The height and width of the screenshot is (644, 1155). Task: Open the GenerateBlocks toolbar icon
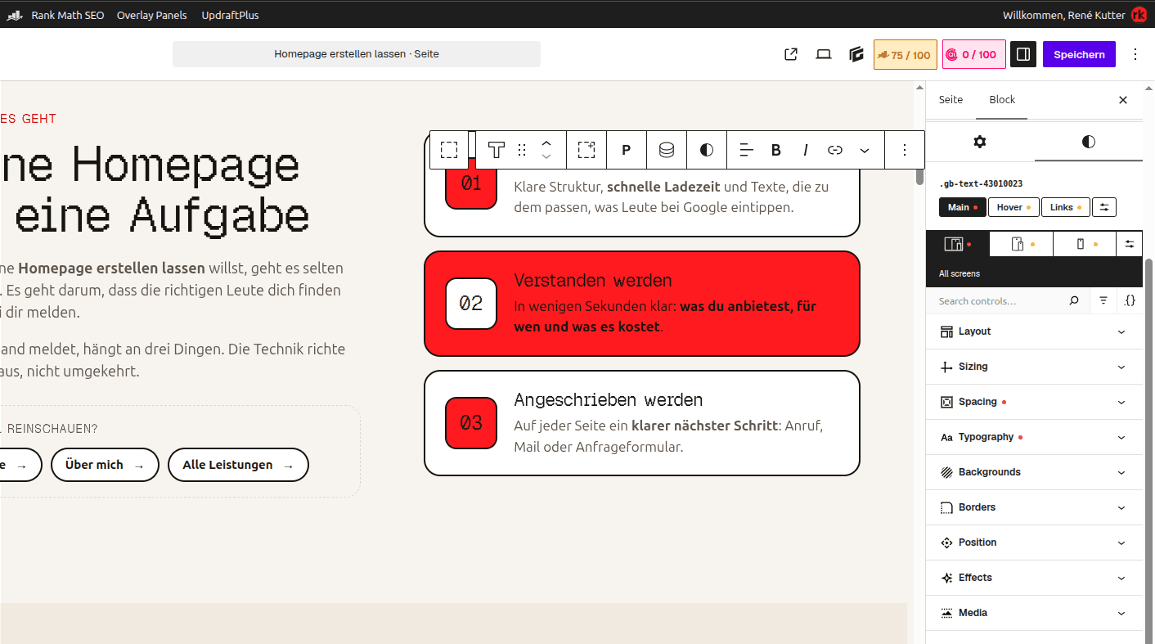(x=856, y=54)
